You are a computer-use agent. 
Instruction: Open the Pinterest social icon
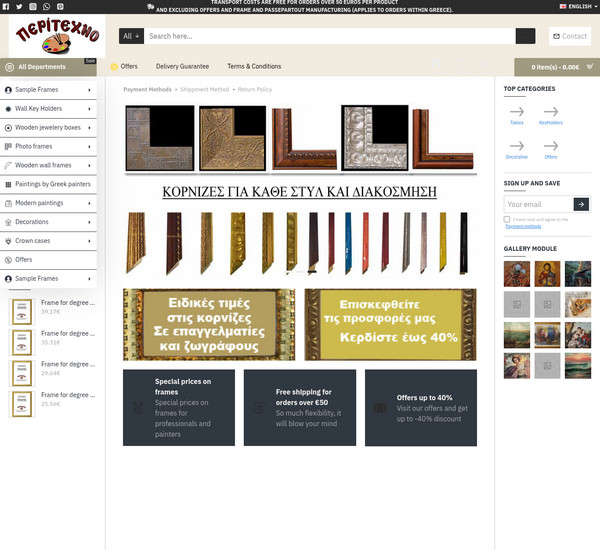coord(60,7)
